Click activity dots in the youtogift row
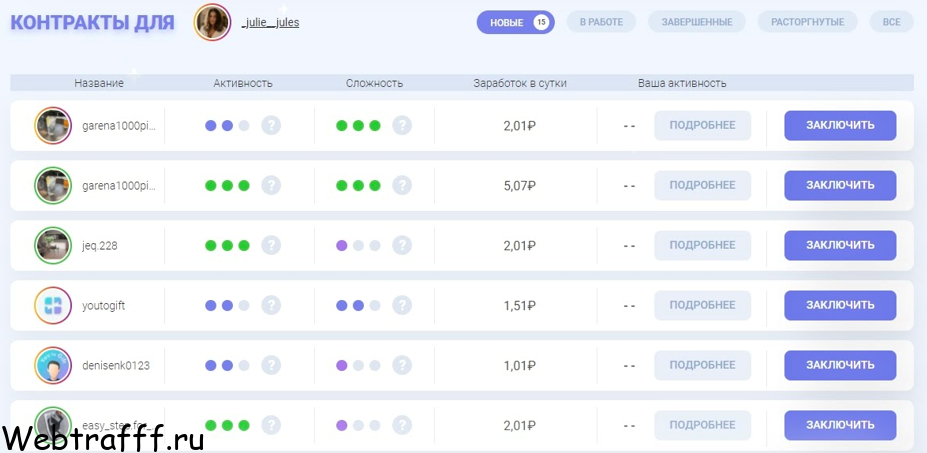The width and height of the screenshot is (927, 453). [x=227, y=306]
